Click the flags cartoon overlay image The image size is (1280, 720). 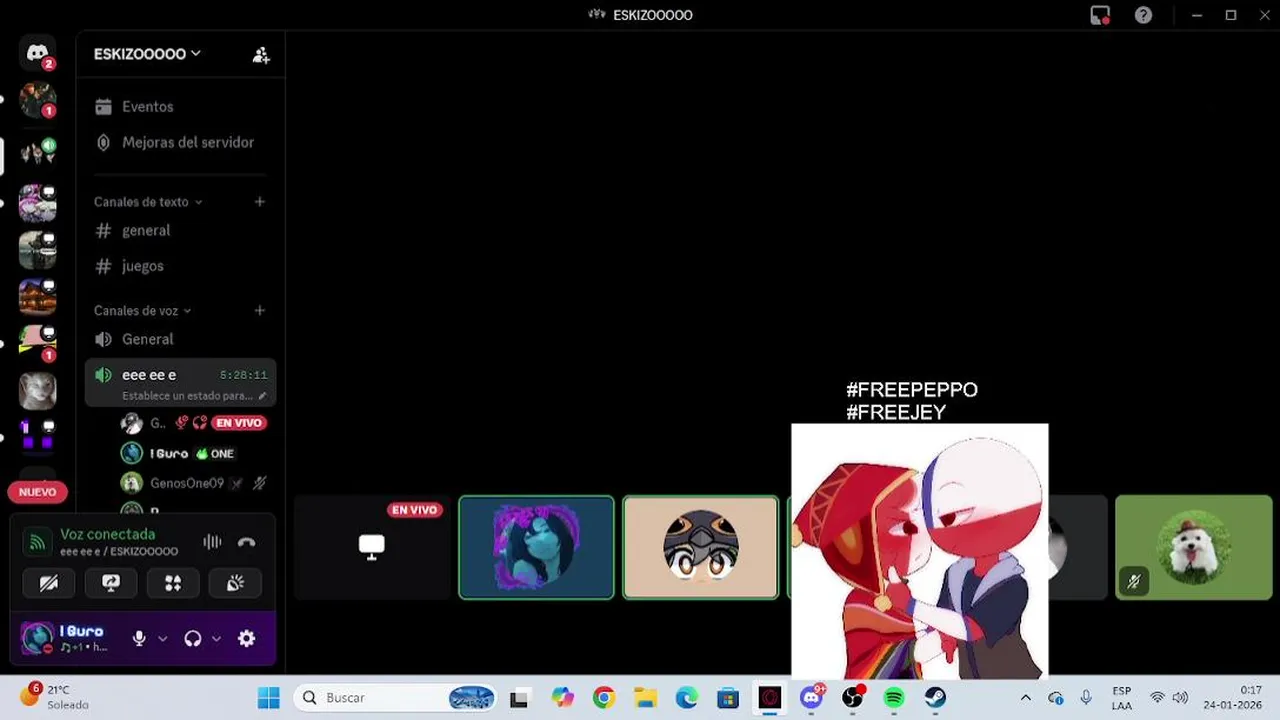(x=920, y=551)
